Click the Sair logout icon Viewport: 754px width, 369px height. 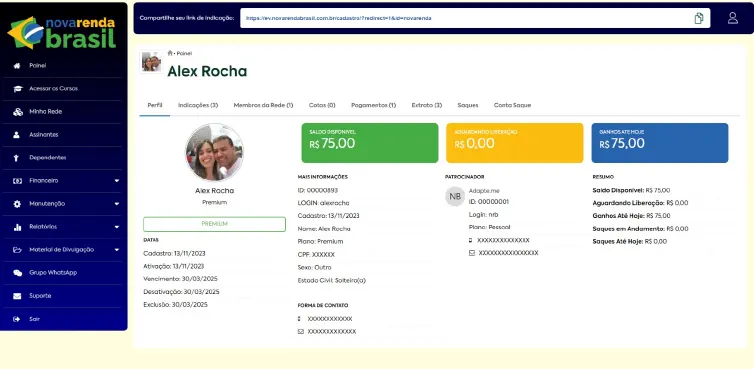click(x=17, y=319)
